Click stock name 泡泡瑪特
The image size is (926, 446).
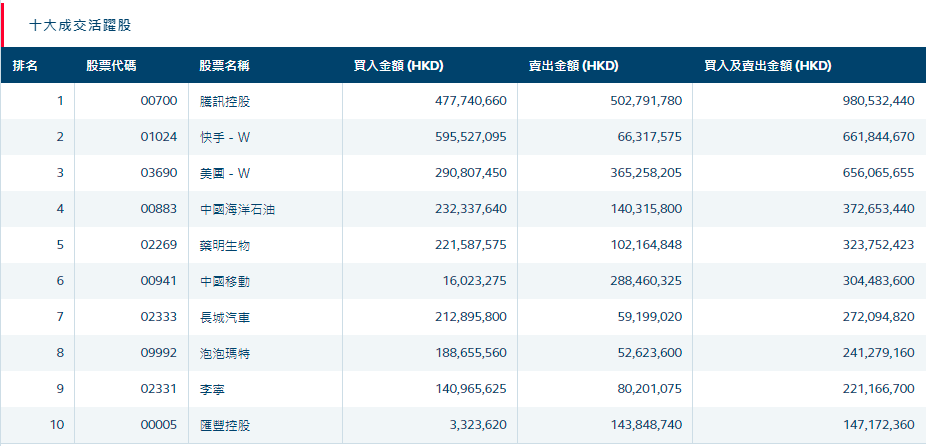tap(225, 353)
